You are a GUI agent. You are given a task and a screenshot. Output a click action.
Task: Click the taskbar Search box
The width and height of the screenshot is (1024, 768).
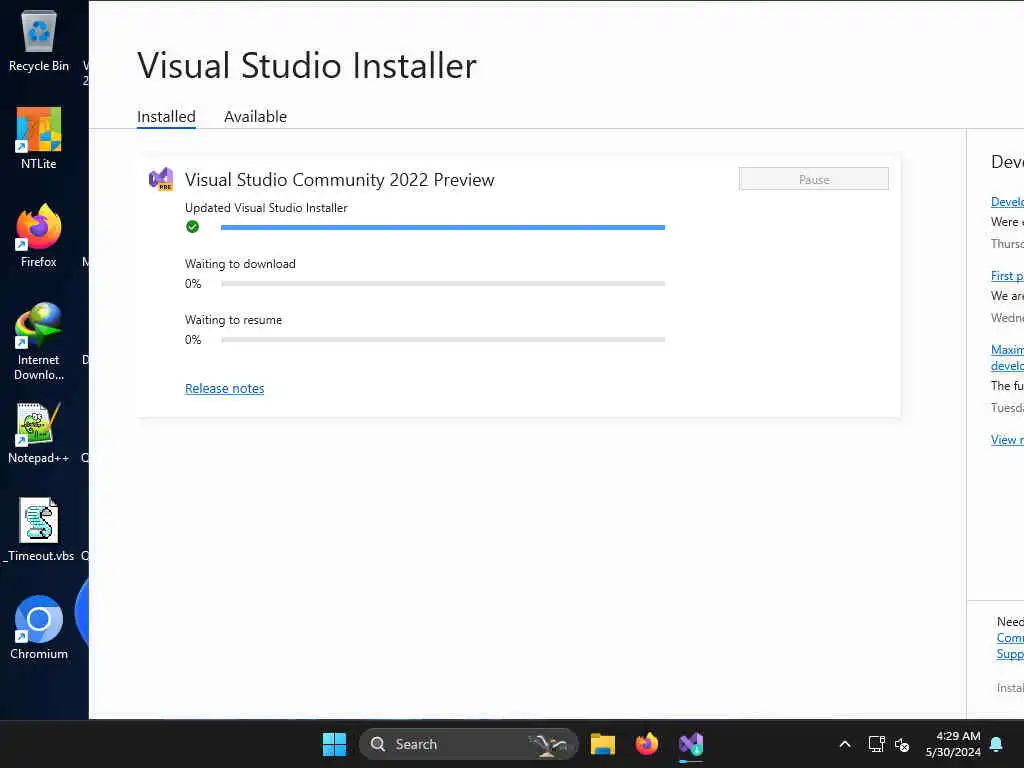pos(468,744)
